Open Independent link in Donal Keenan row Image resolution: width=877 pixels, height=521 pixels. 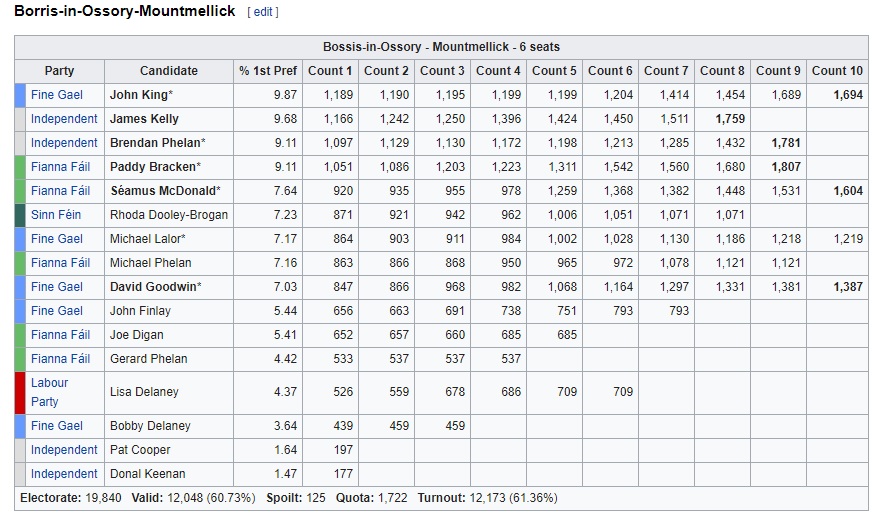[x=64, y=475]
